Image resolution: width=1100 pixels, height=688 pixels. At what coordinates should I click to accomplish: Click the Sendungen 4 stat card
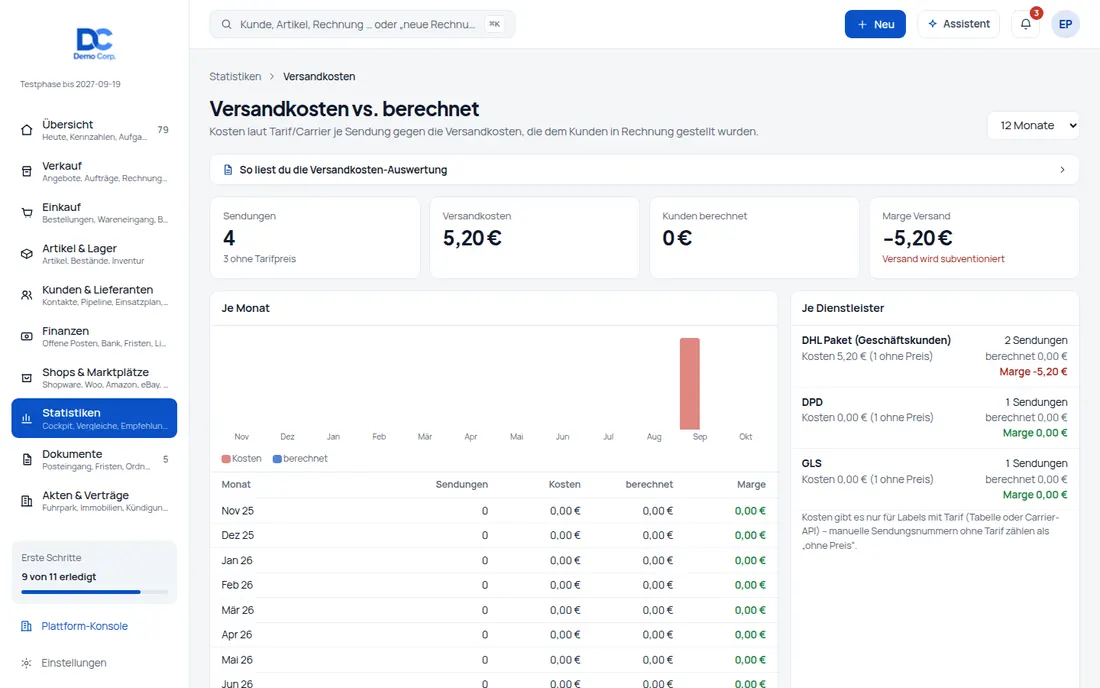315,238
